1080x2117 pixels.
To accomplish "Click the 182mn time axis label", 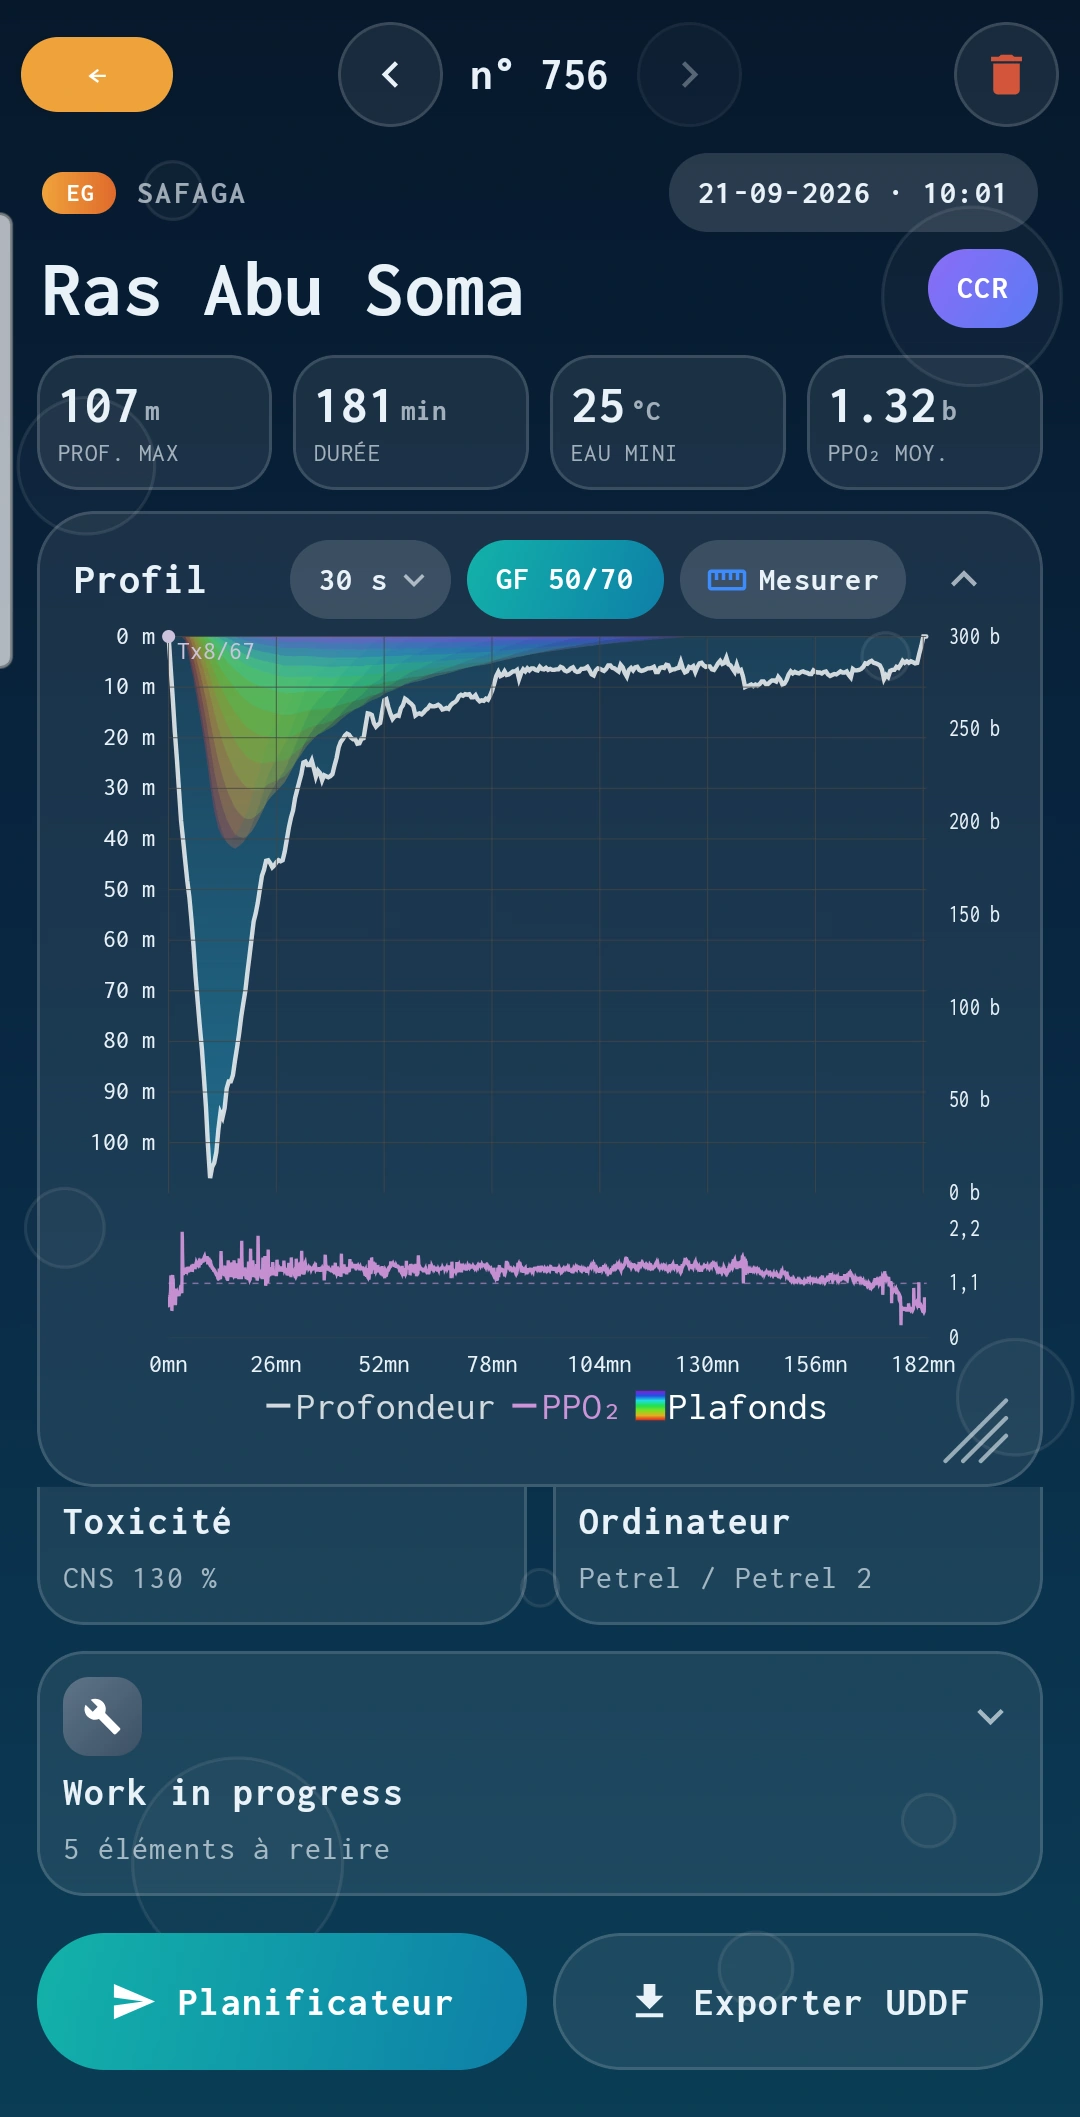I will click(x=923, y=1364).
